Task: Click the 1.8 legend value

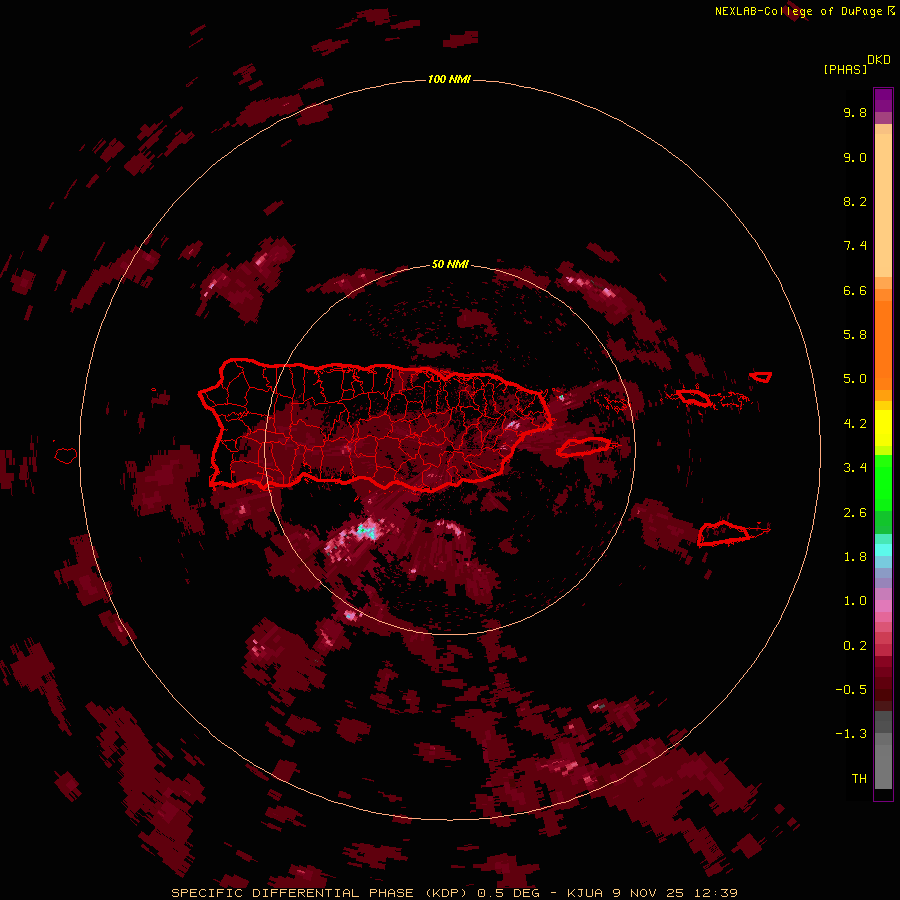Action: coord(855,557)
